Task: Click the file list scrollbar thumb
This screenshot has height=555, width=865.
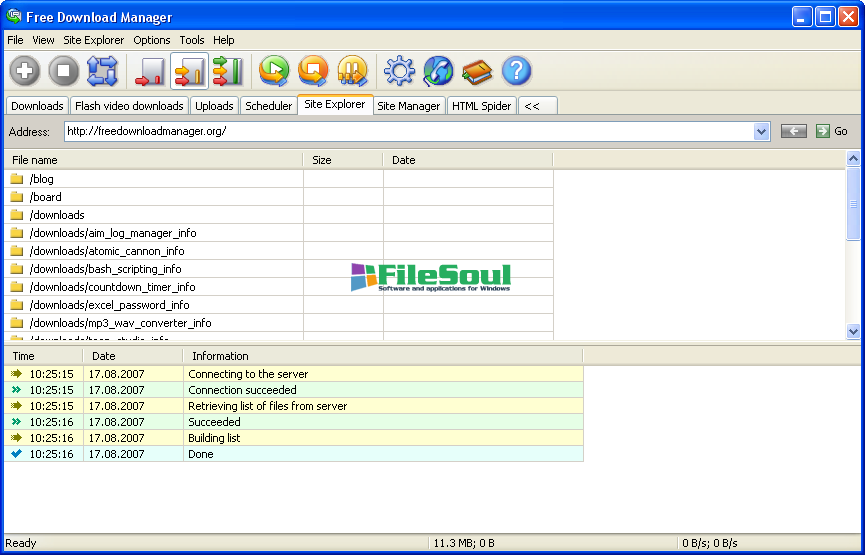Action: click(853, 204)
